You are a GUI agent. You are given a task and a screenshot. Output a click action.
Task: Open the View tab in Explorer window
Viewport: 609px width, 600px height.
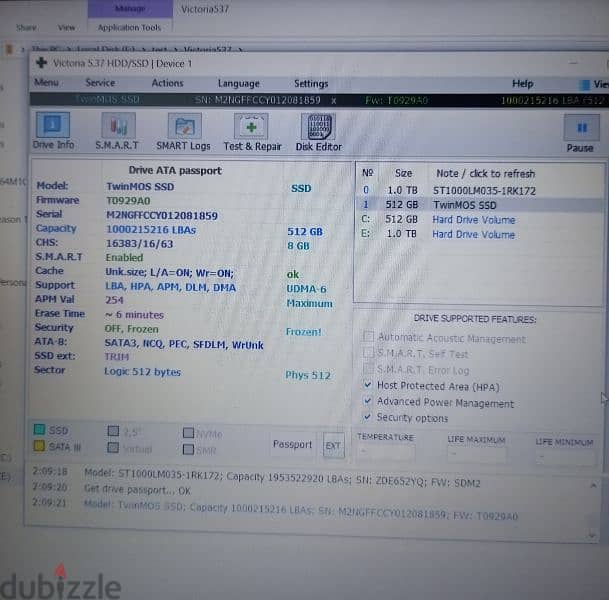point(66,28)
